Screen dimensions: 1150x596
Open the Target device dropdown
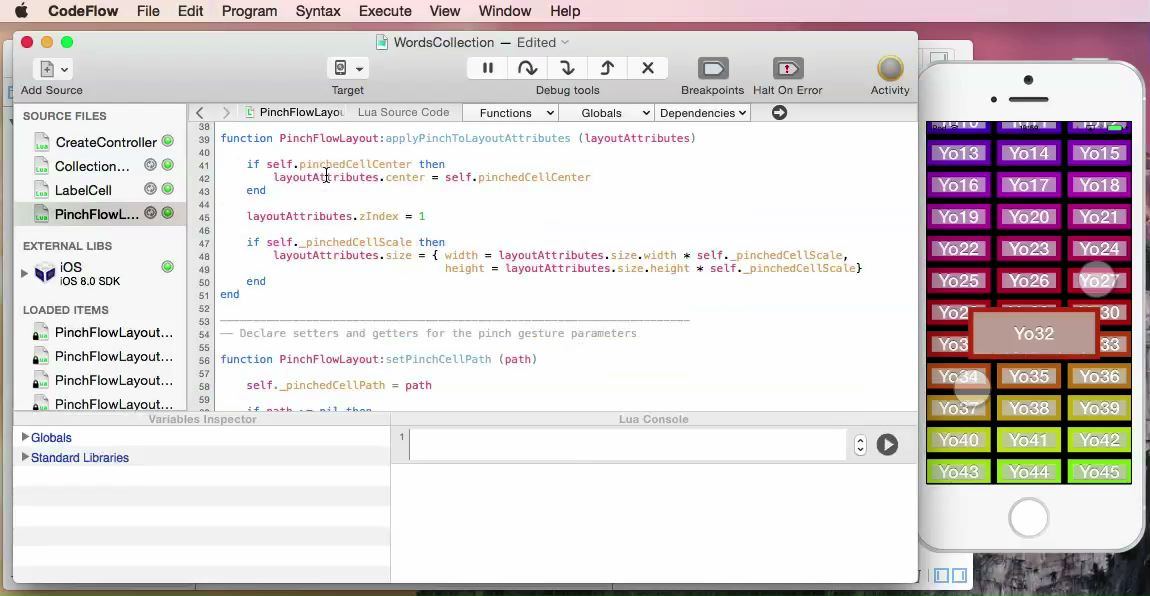pos(348,68)
